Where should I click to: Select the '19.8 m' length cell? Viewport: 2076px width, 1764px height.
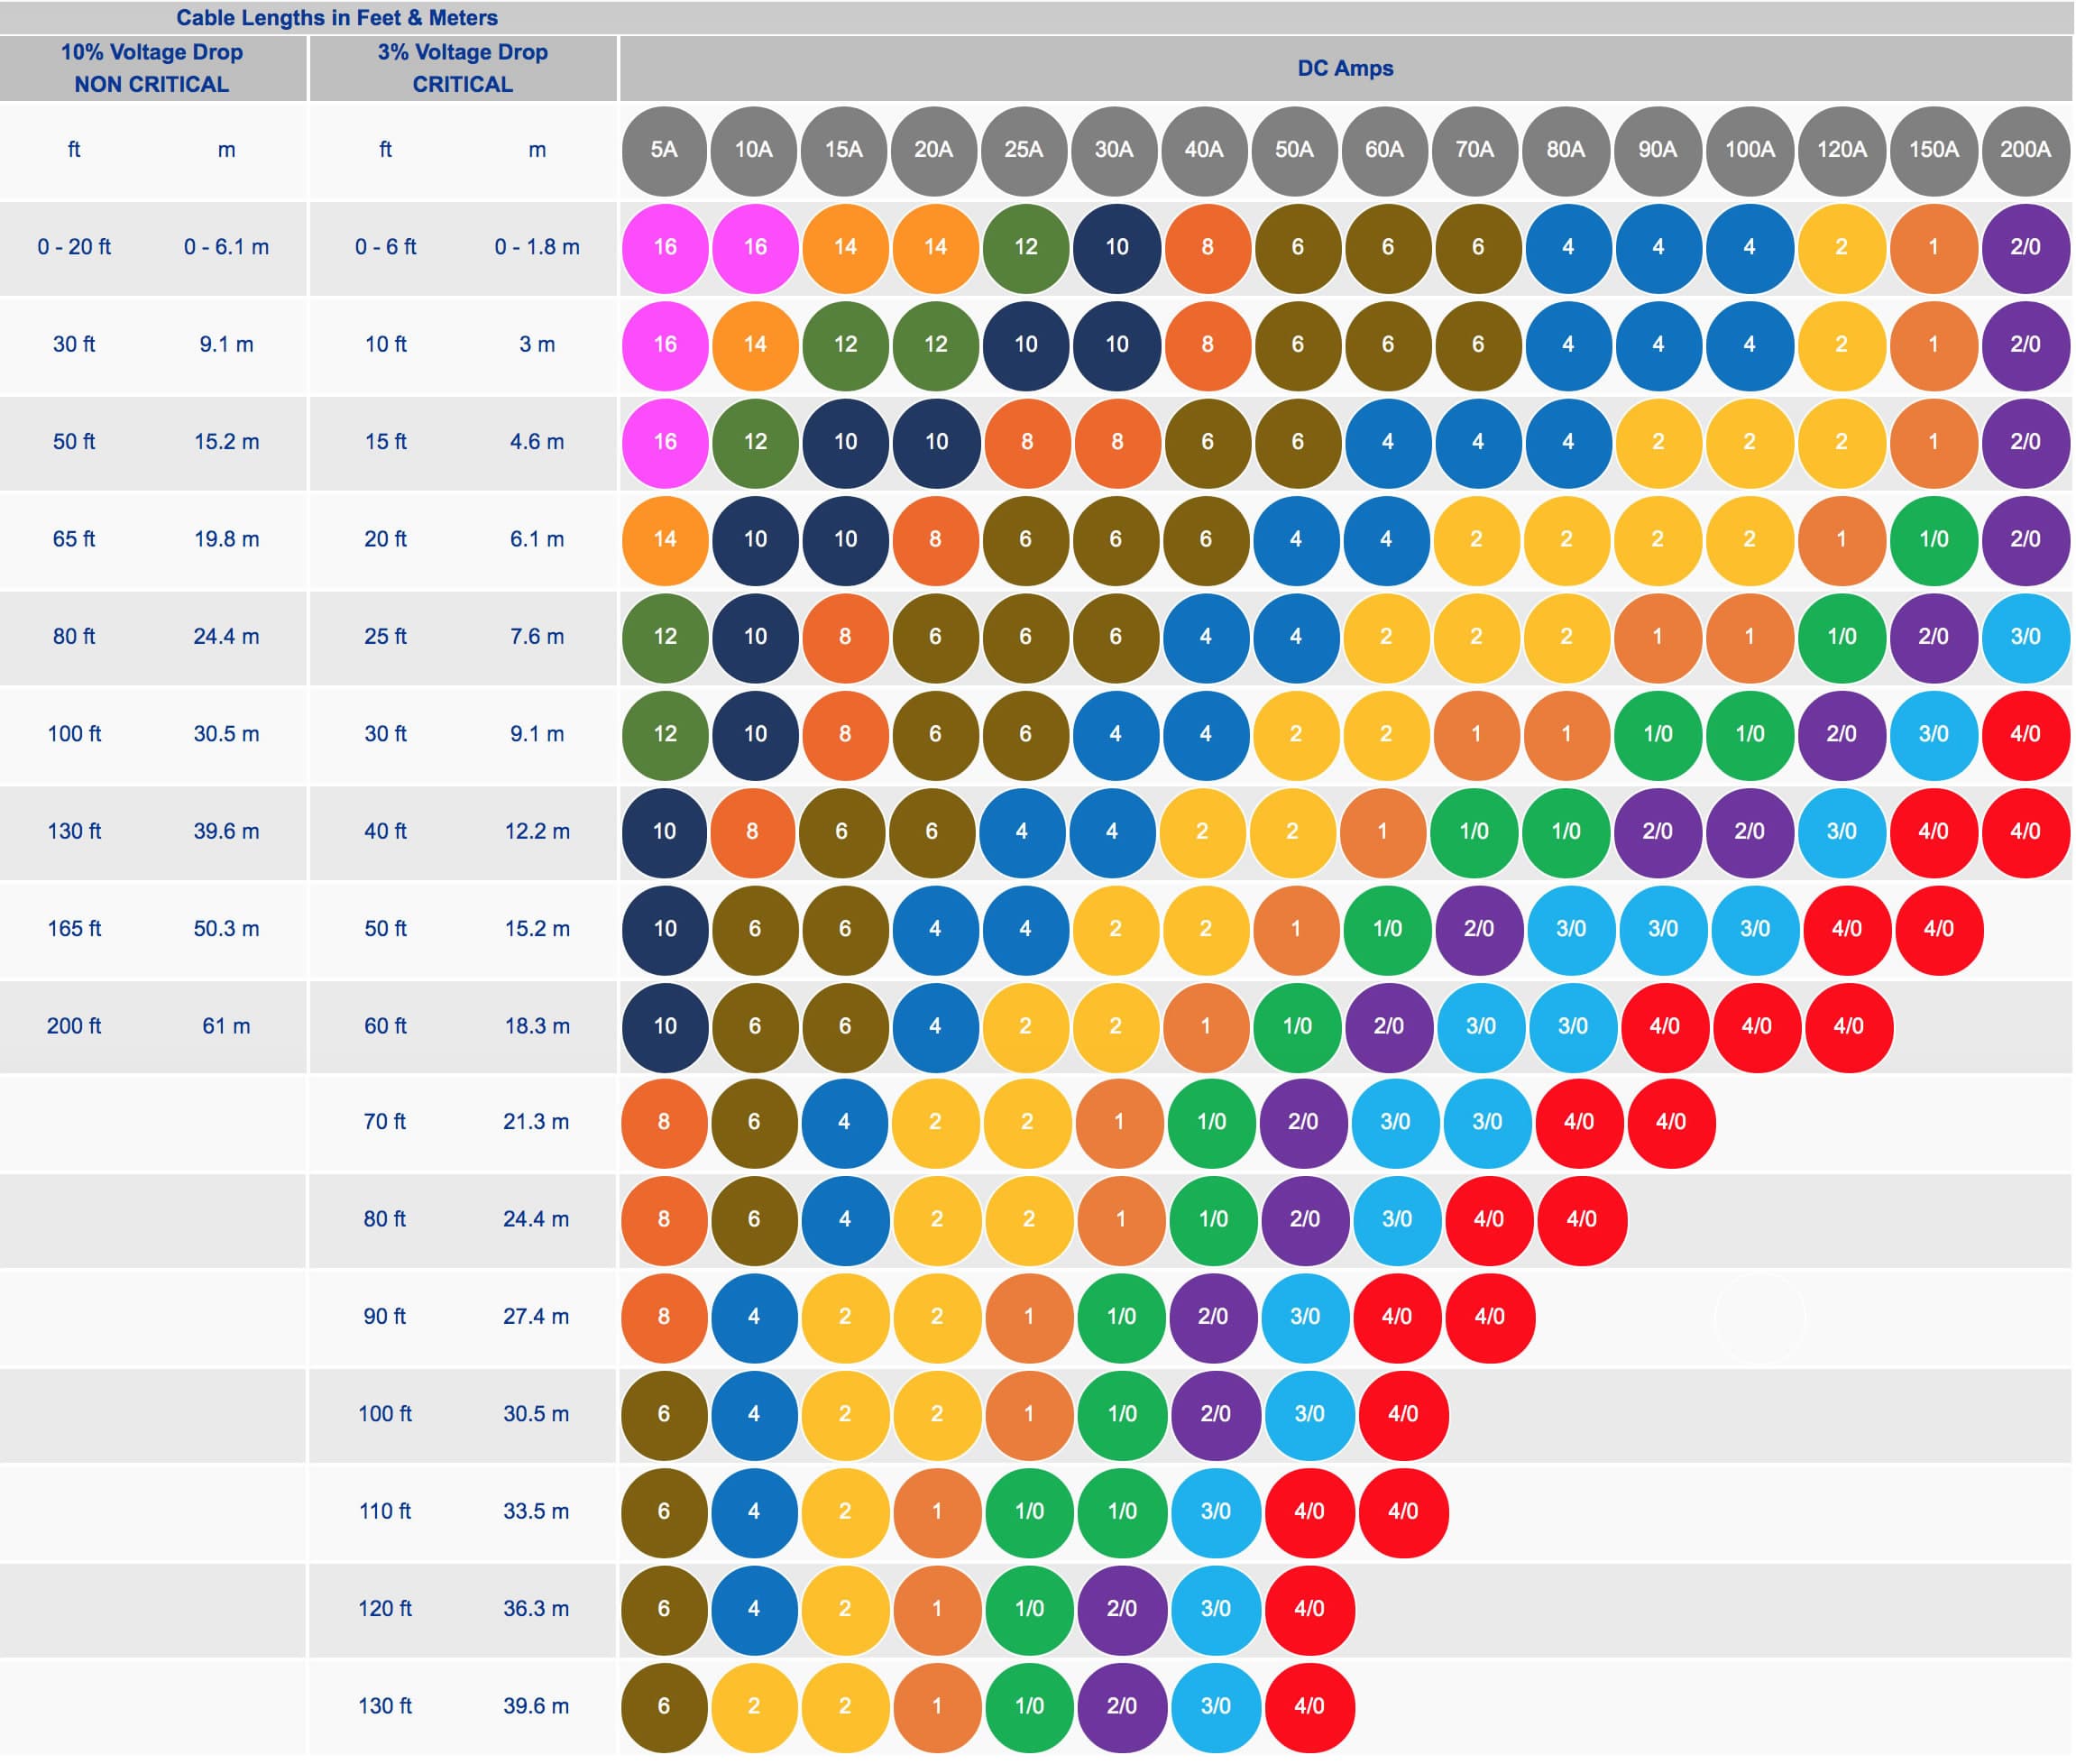tap(226, 540)
